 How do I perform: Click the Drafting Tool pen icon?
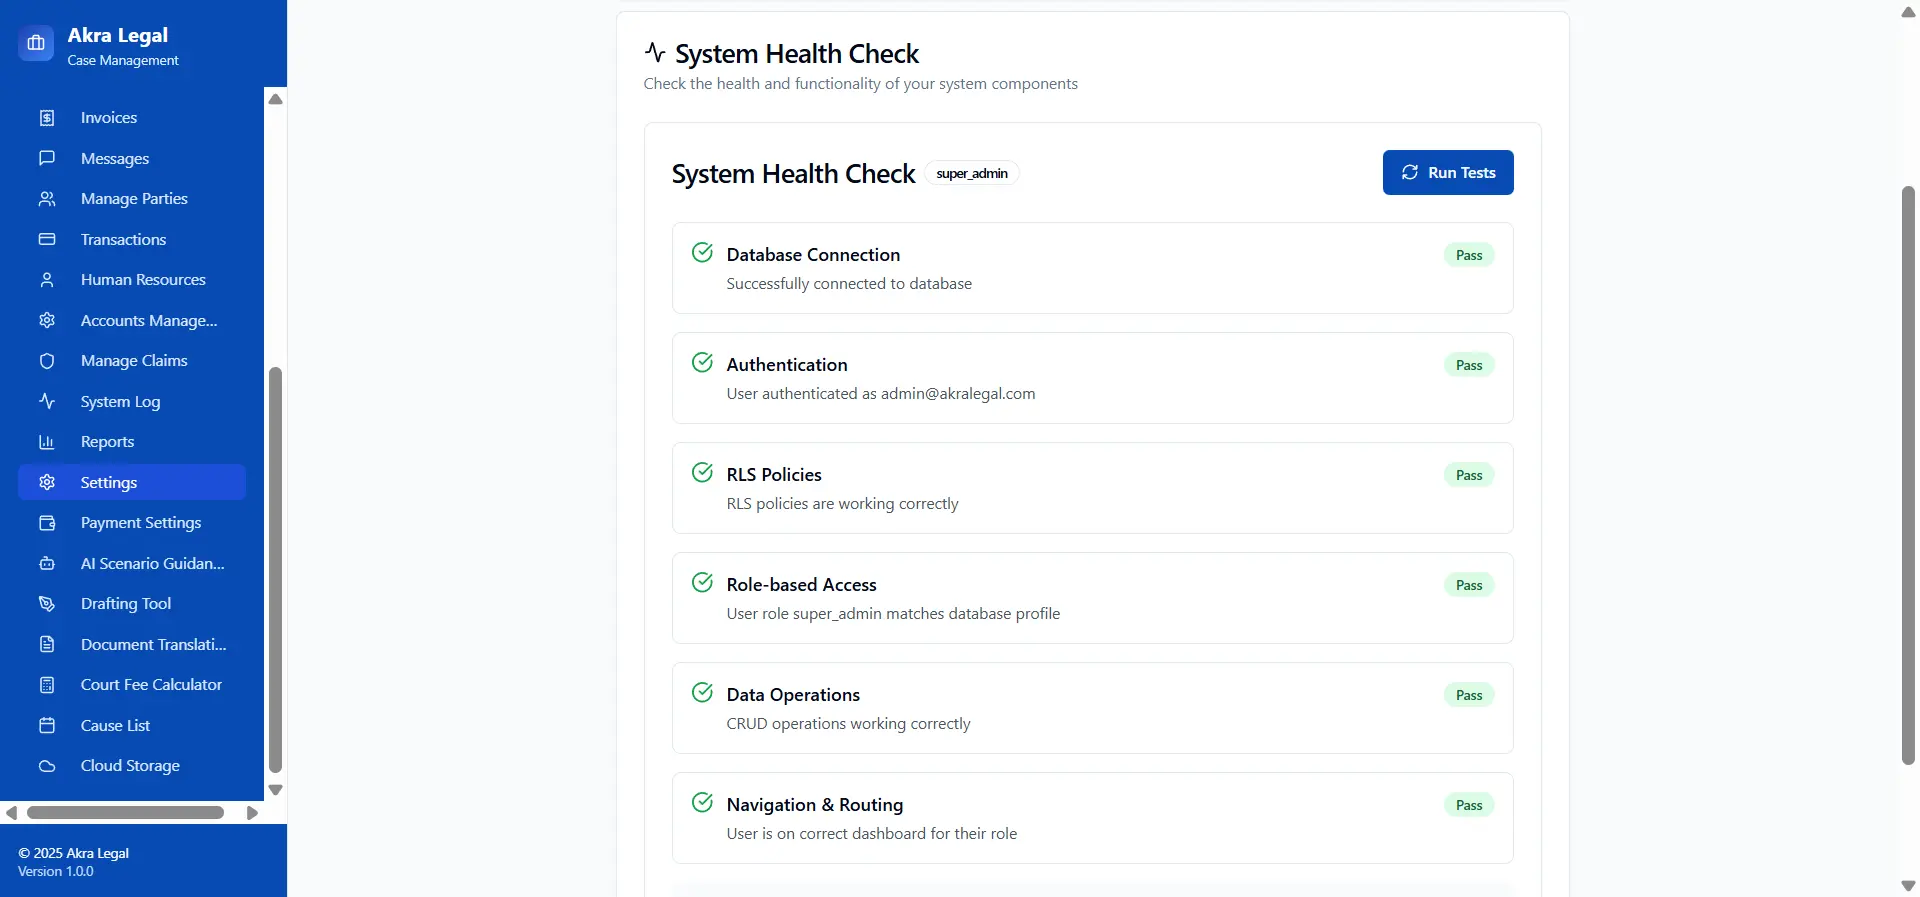click(x=47, y=604)
